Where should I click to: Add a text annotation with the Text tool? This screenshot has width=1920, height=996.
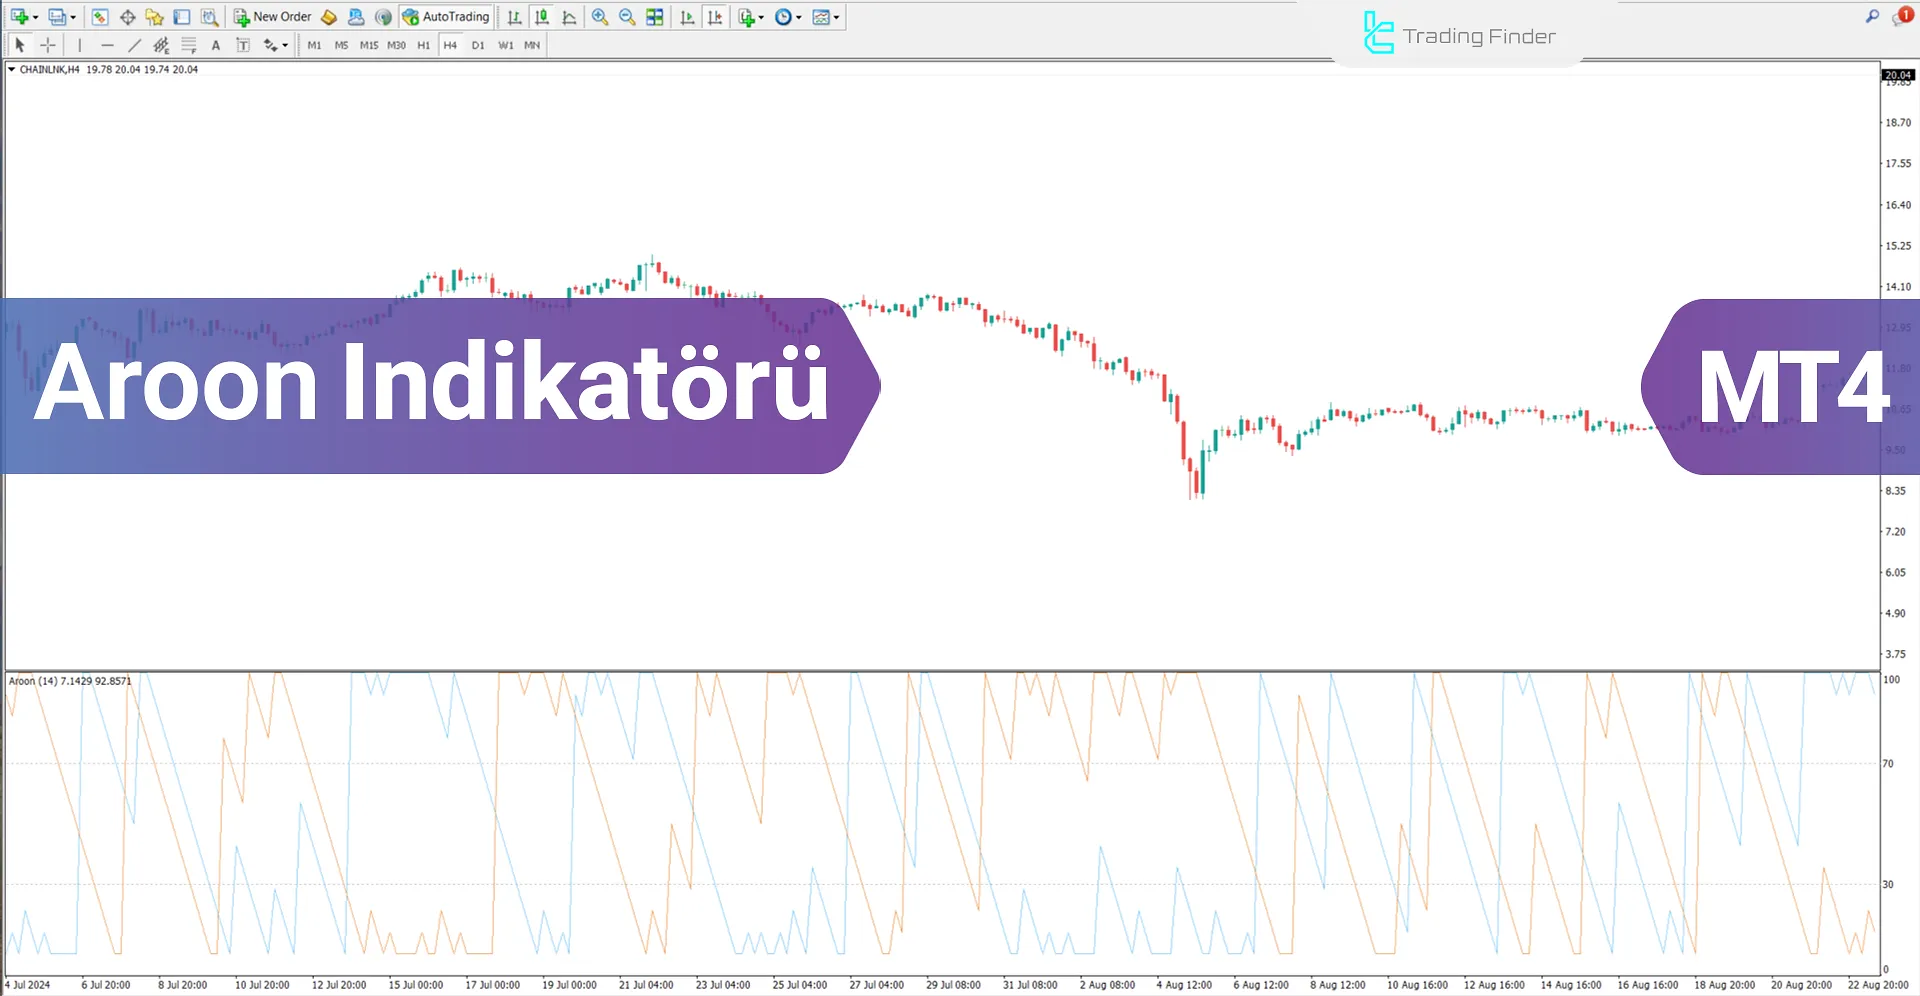pyautogui.click(x=215, y=44)
